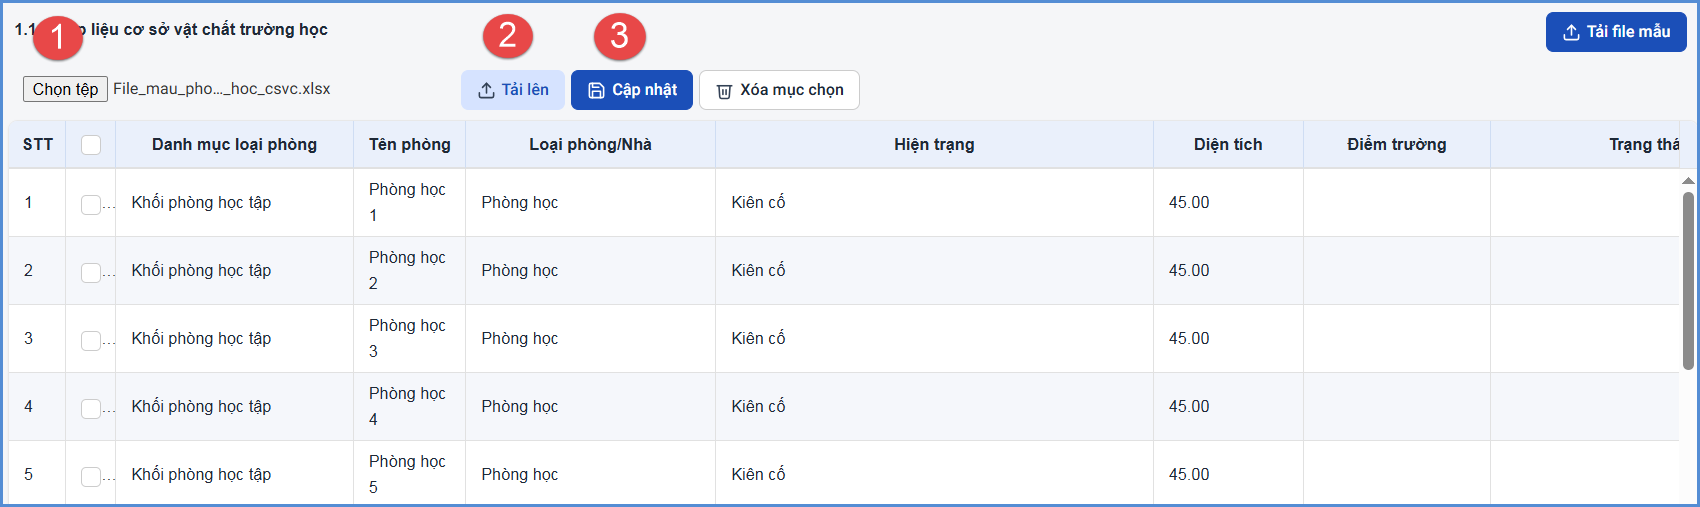The width and height of the screenshot is (1700, 507).
Task: Click the Loại phòng/Nhà column header
Action: click(x=590, y=145)
